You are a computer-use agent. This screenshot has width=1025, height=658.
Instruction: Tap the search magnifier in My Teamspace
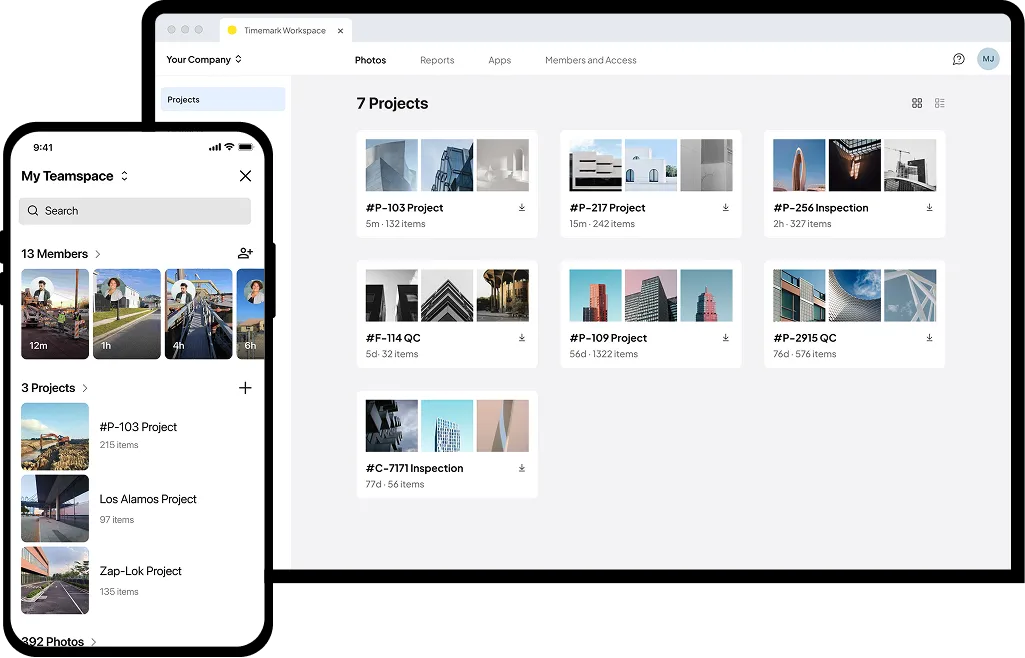click(x=35, y=211)
